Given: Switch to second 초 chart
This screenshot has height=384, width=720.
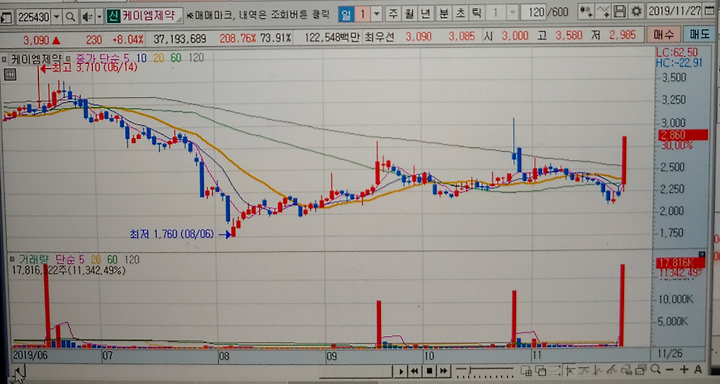Looking at the screenshot, I should click(x=460, y=13).
